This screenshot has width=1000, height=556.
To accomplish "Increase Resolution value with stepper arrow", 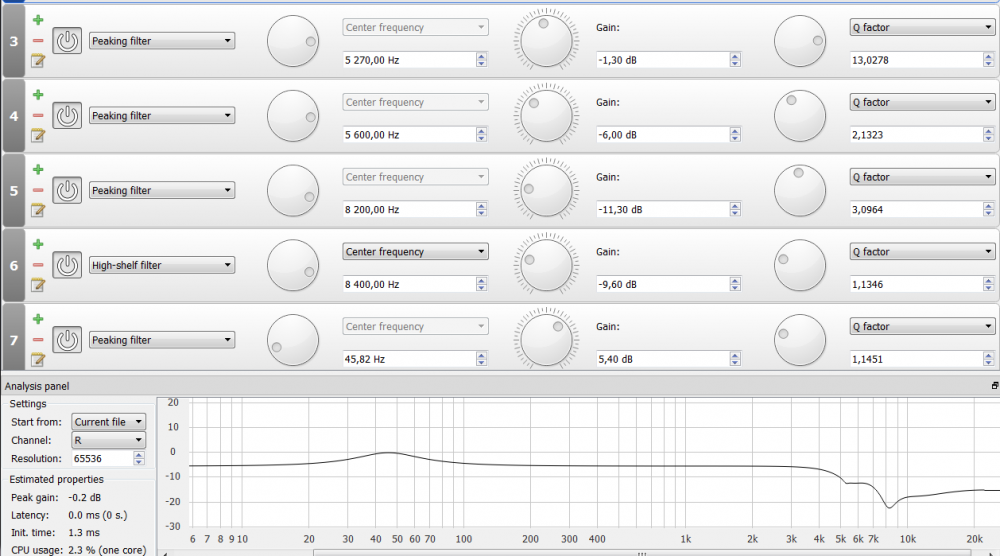I will [139, 454].
